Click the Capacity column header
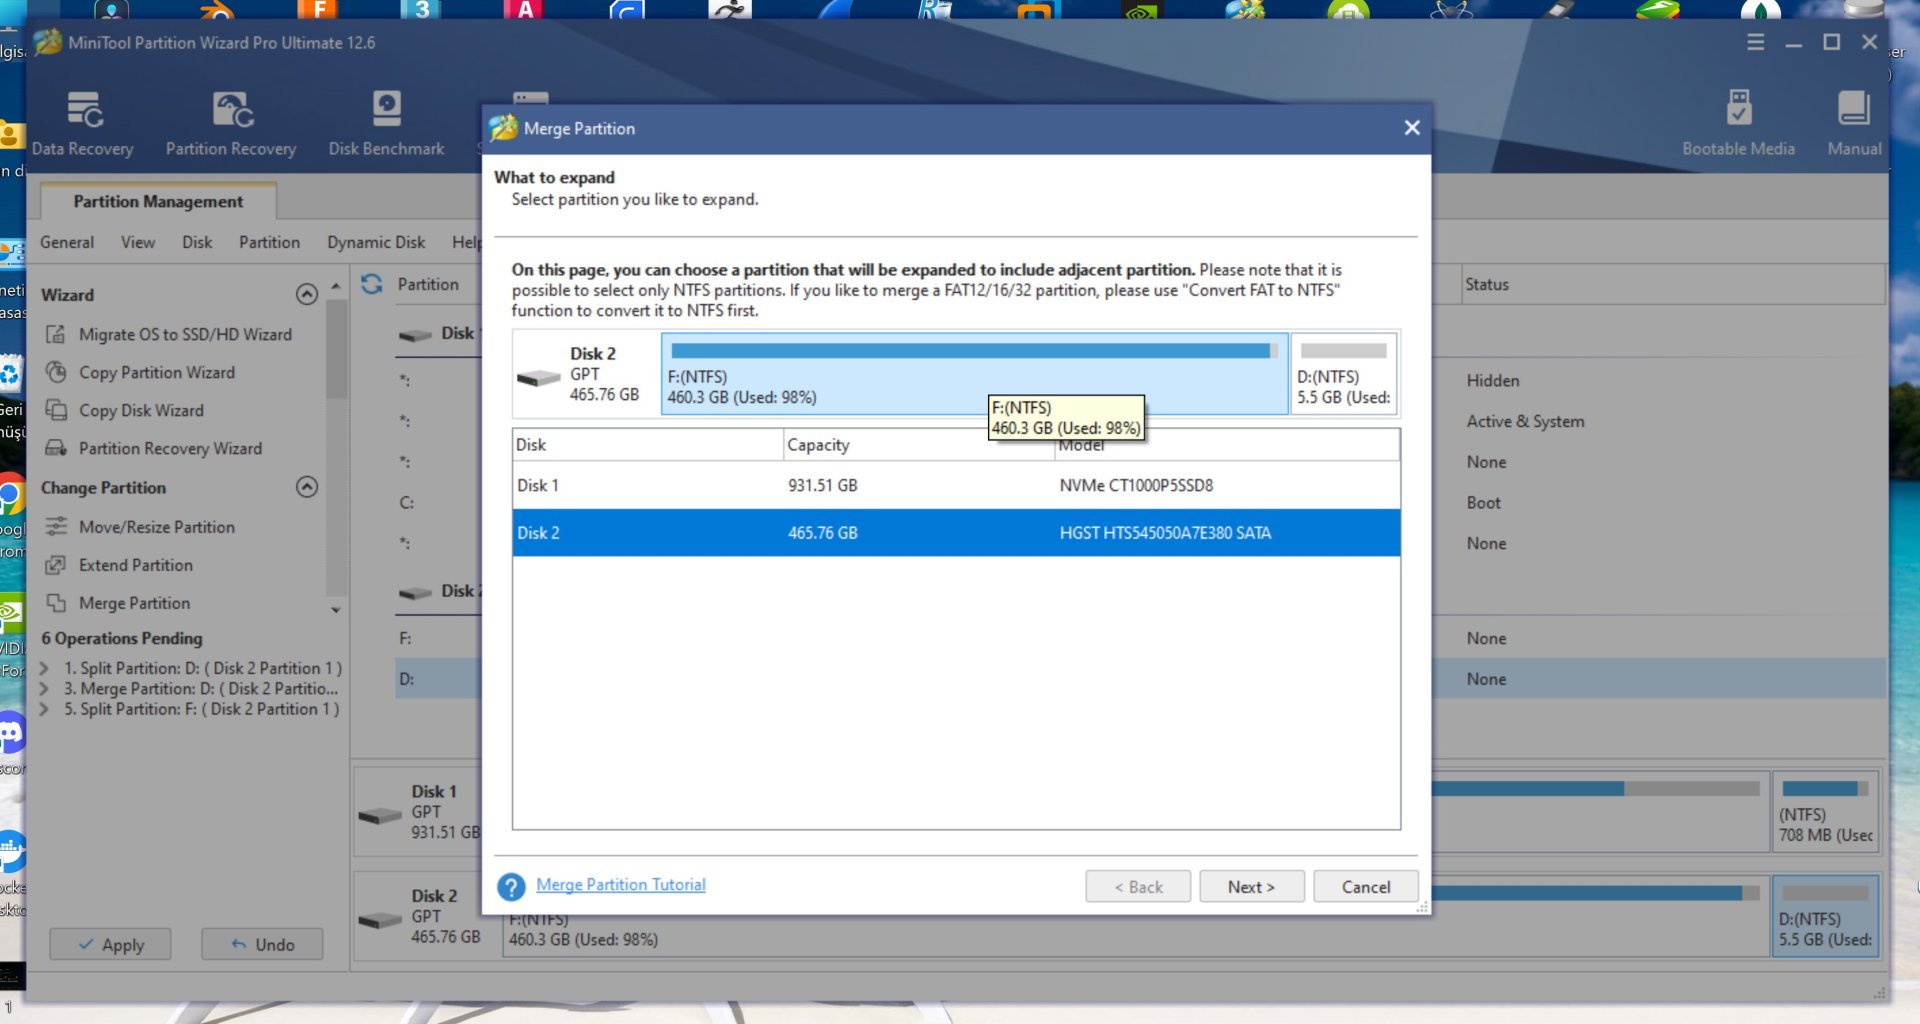The width and height of the screenshot is (1920, 1024). tap(919, 445)
